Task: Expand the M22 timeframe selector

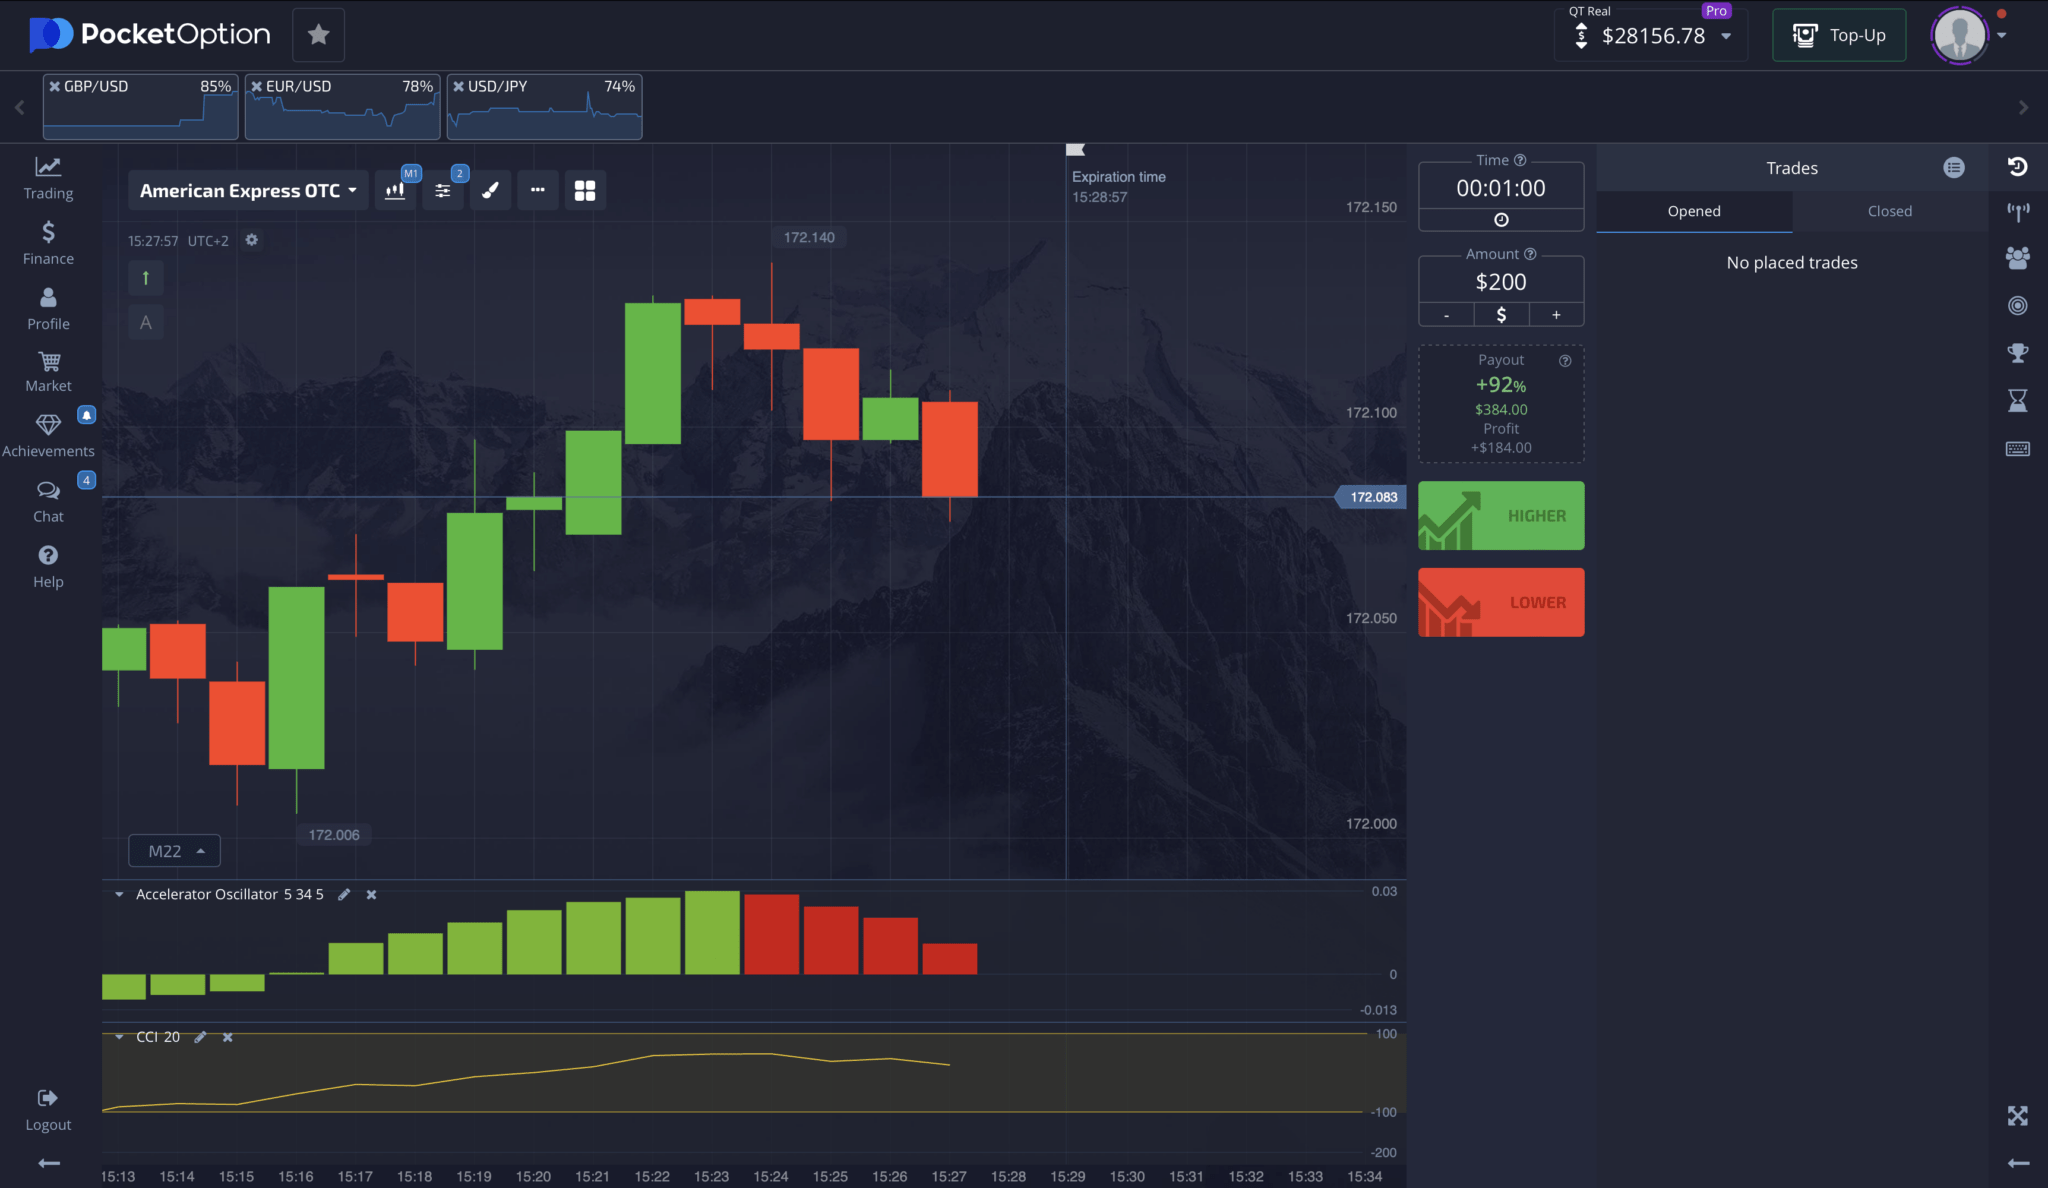Action: coord(174,850)
